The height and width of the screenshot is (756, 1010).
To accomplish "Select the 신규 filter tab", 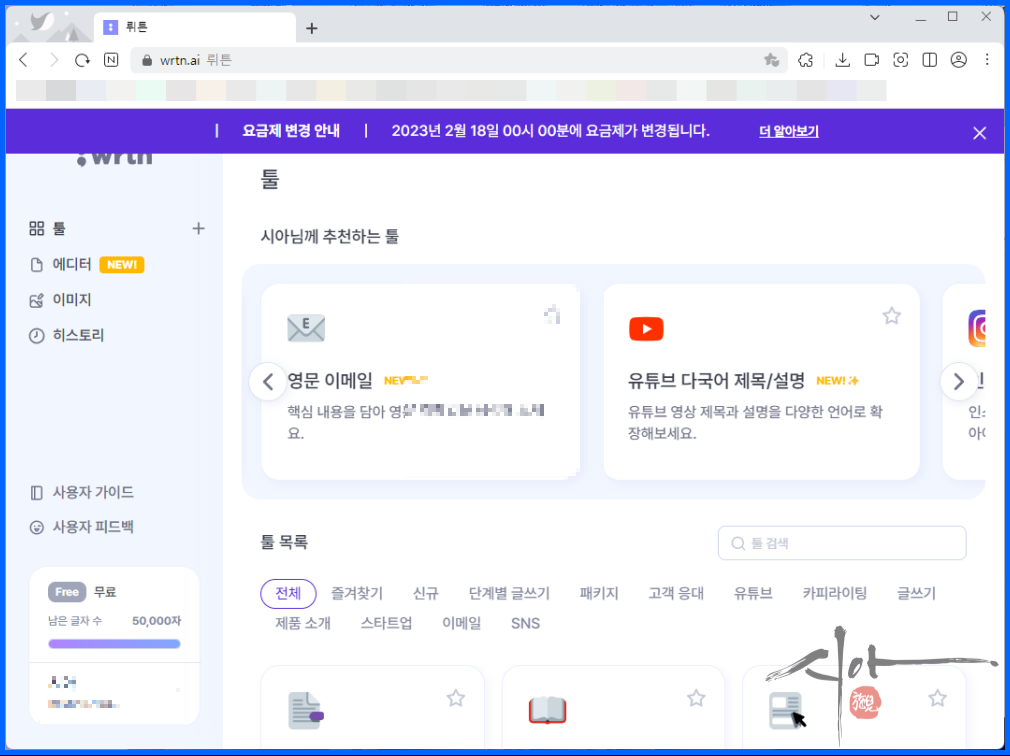I will [x=426, y=593].
